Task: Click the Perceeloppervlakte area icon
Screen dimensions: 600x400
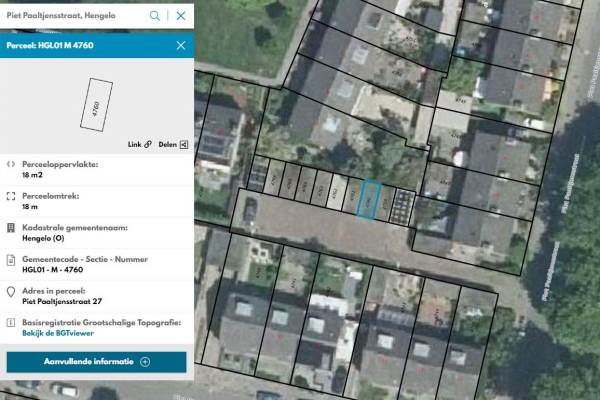Action: point(10,165)
